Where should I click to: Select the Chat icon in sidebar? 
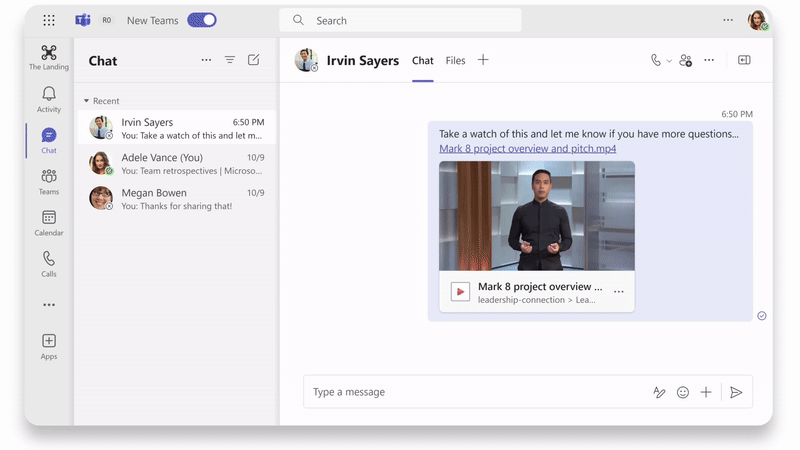click(49, 140)
